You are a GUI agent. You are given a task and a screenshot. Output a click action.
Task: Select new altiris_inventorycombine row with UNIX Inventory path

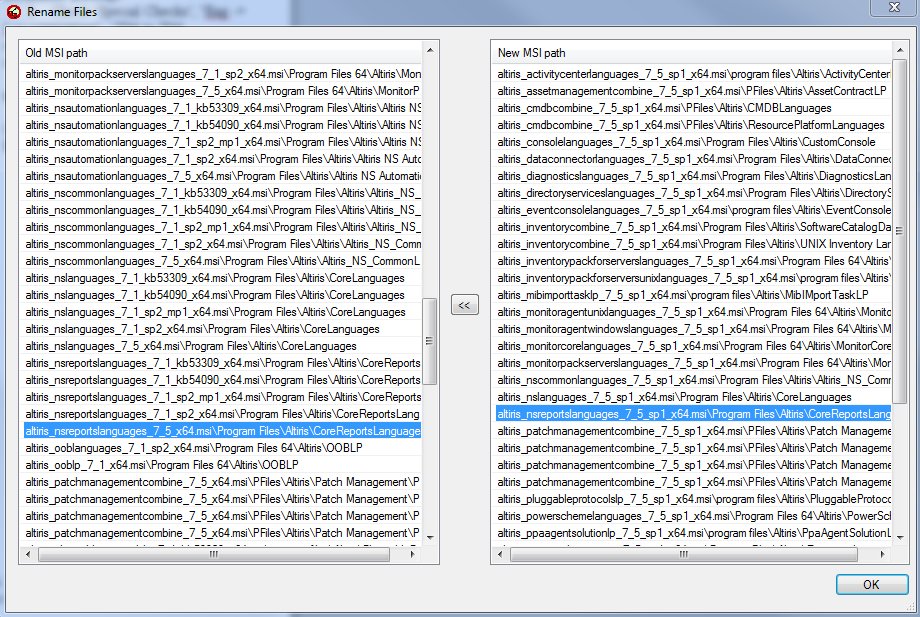tap(694, 244)
